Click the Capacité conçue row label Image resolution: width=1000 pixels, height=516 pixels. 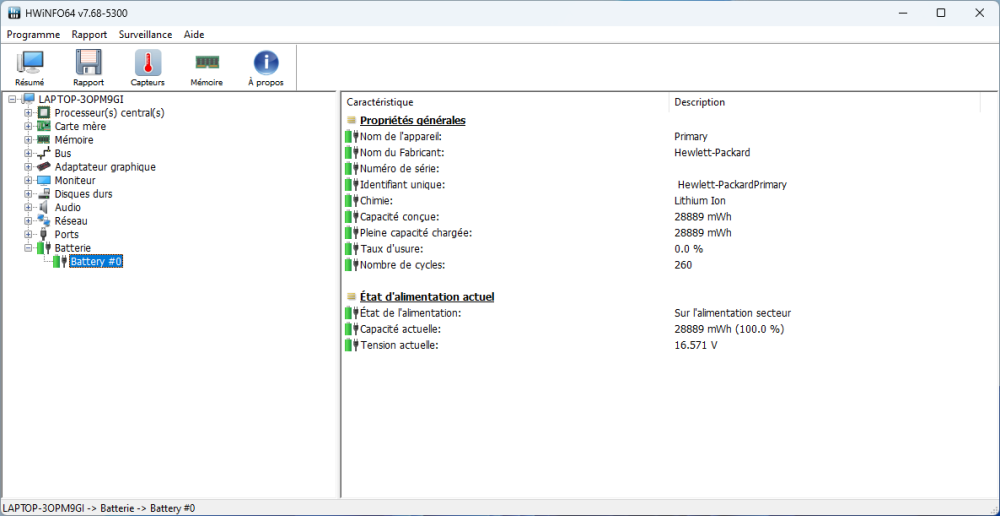tap(399, 217)
